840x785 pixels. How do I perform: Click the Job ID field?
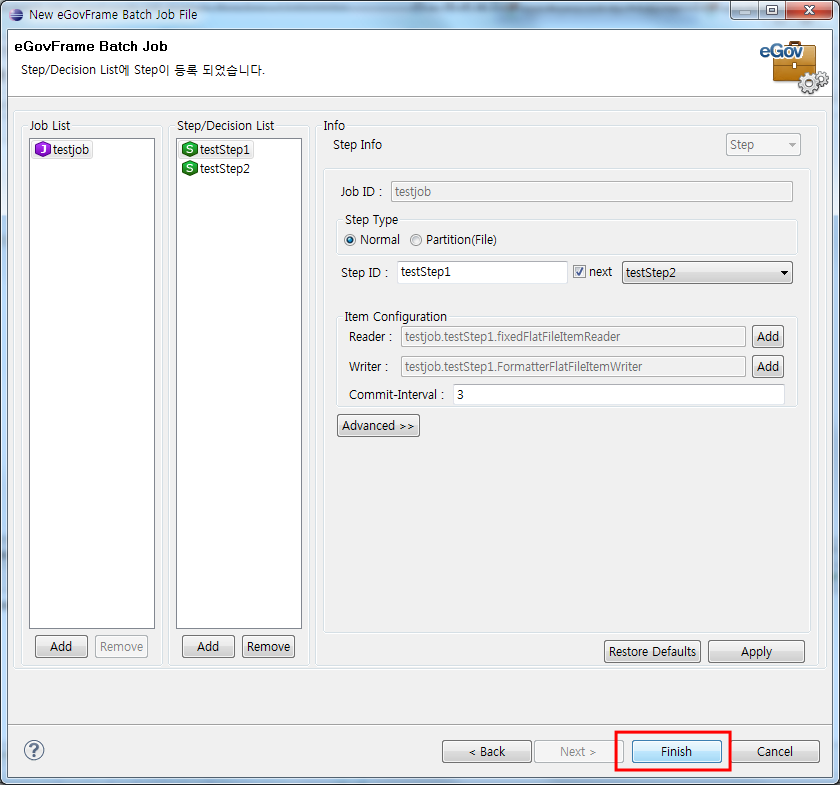(591, 192)
